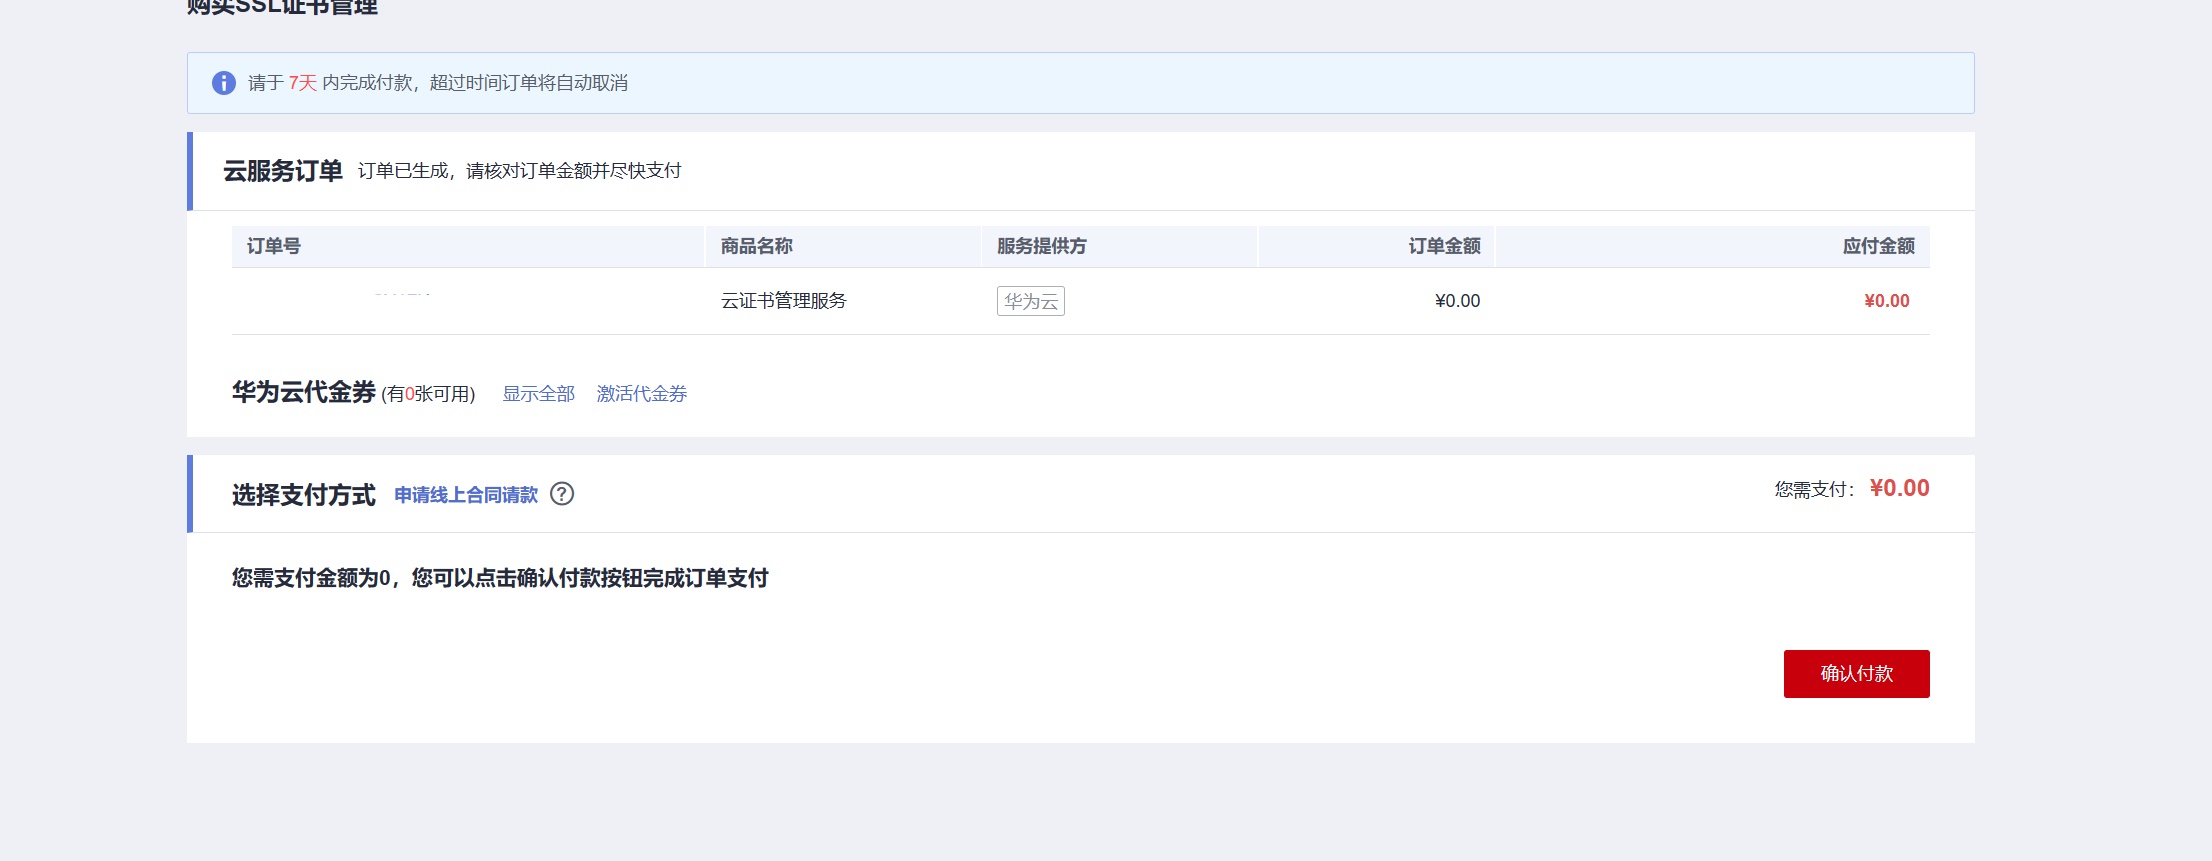
Task: Click the red 7天 text in the notice
Action: tap(302, 83)
